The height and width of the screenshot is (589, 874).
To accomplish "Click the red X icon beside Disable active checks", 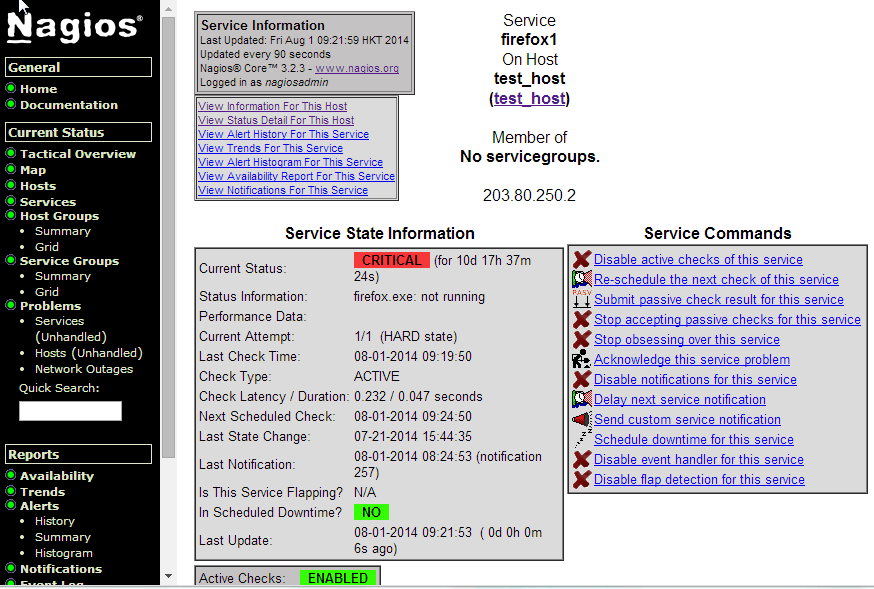I will coord(582,259).
